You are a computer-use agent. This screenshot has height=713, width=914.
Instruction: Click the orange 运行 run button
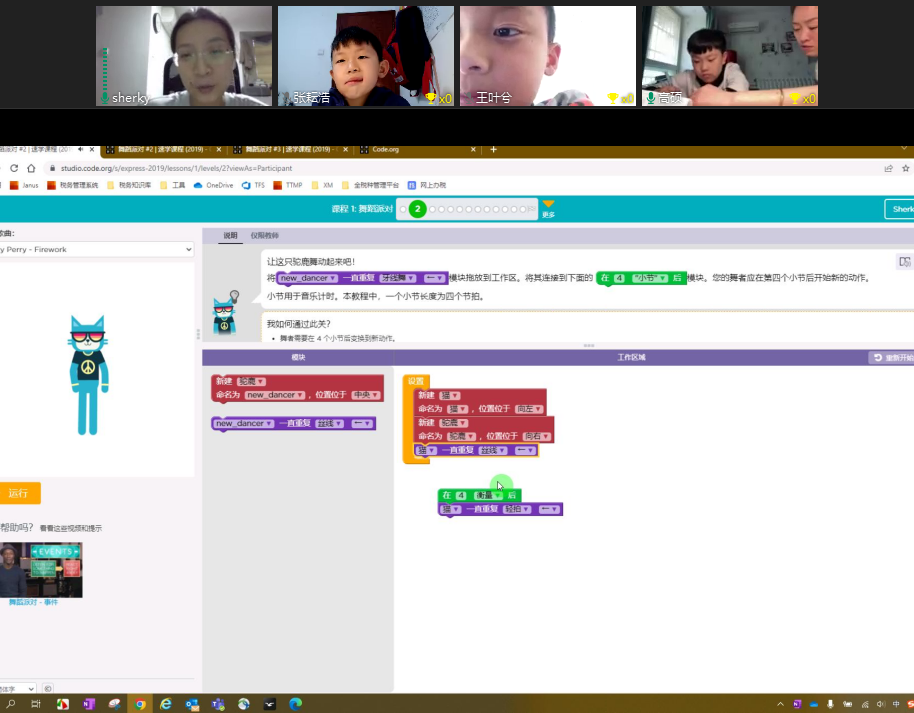19,493
